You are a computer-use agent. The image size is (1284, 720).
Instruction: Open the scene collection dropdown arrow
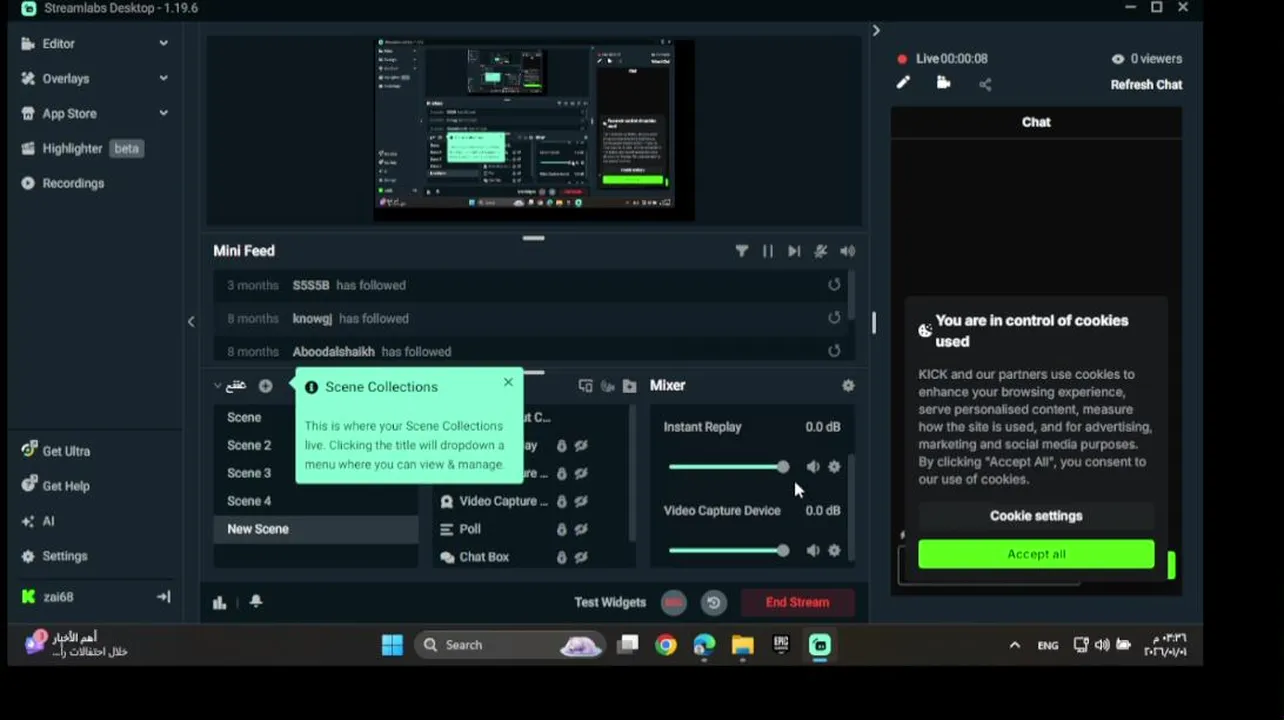(218, 386)
